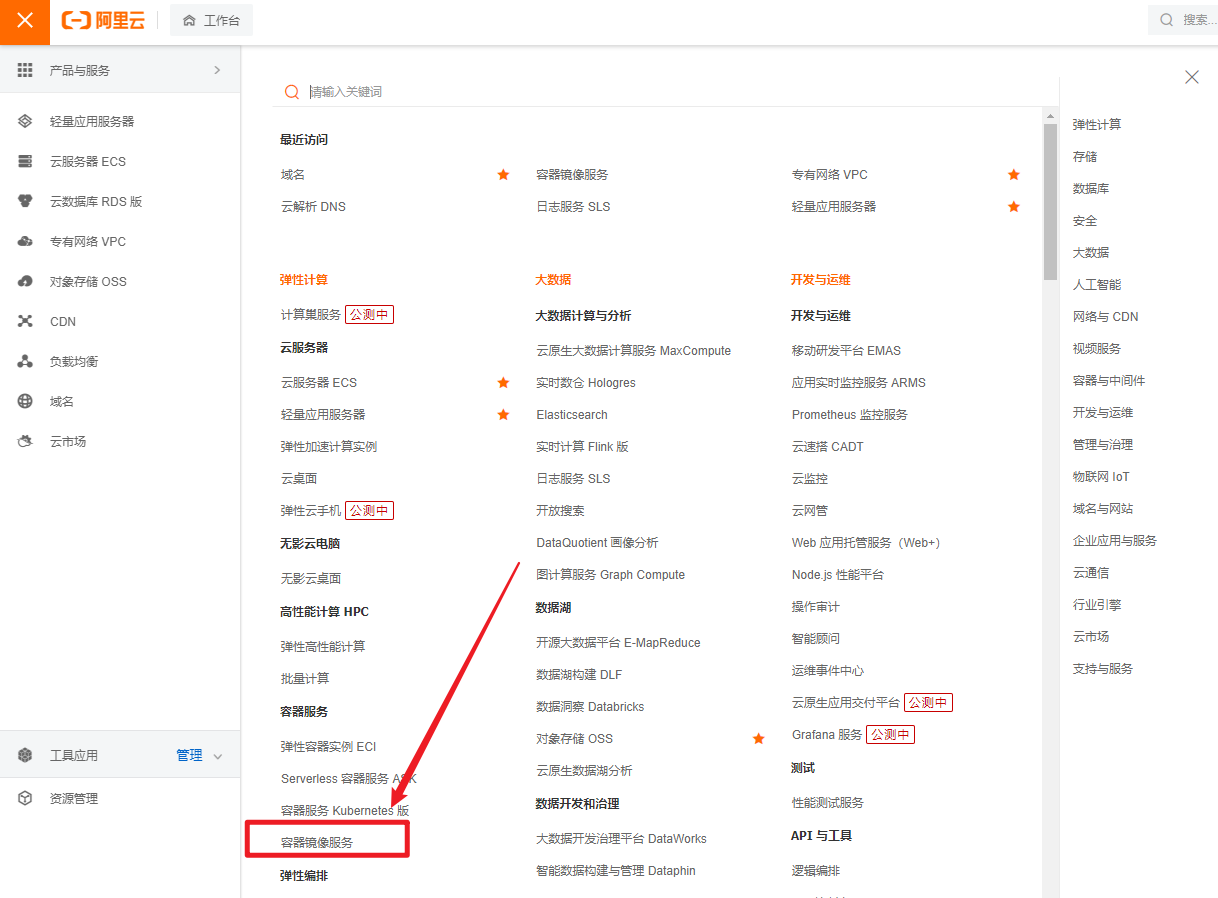
Task: Click the 对象存储 OSS sidebar icon
Action: coord(26,281)
